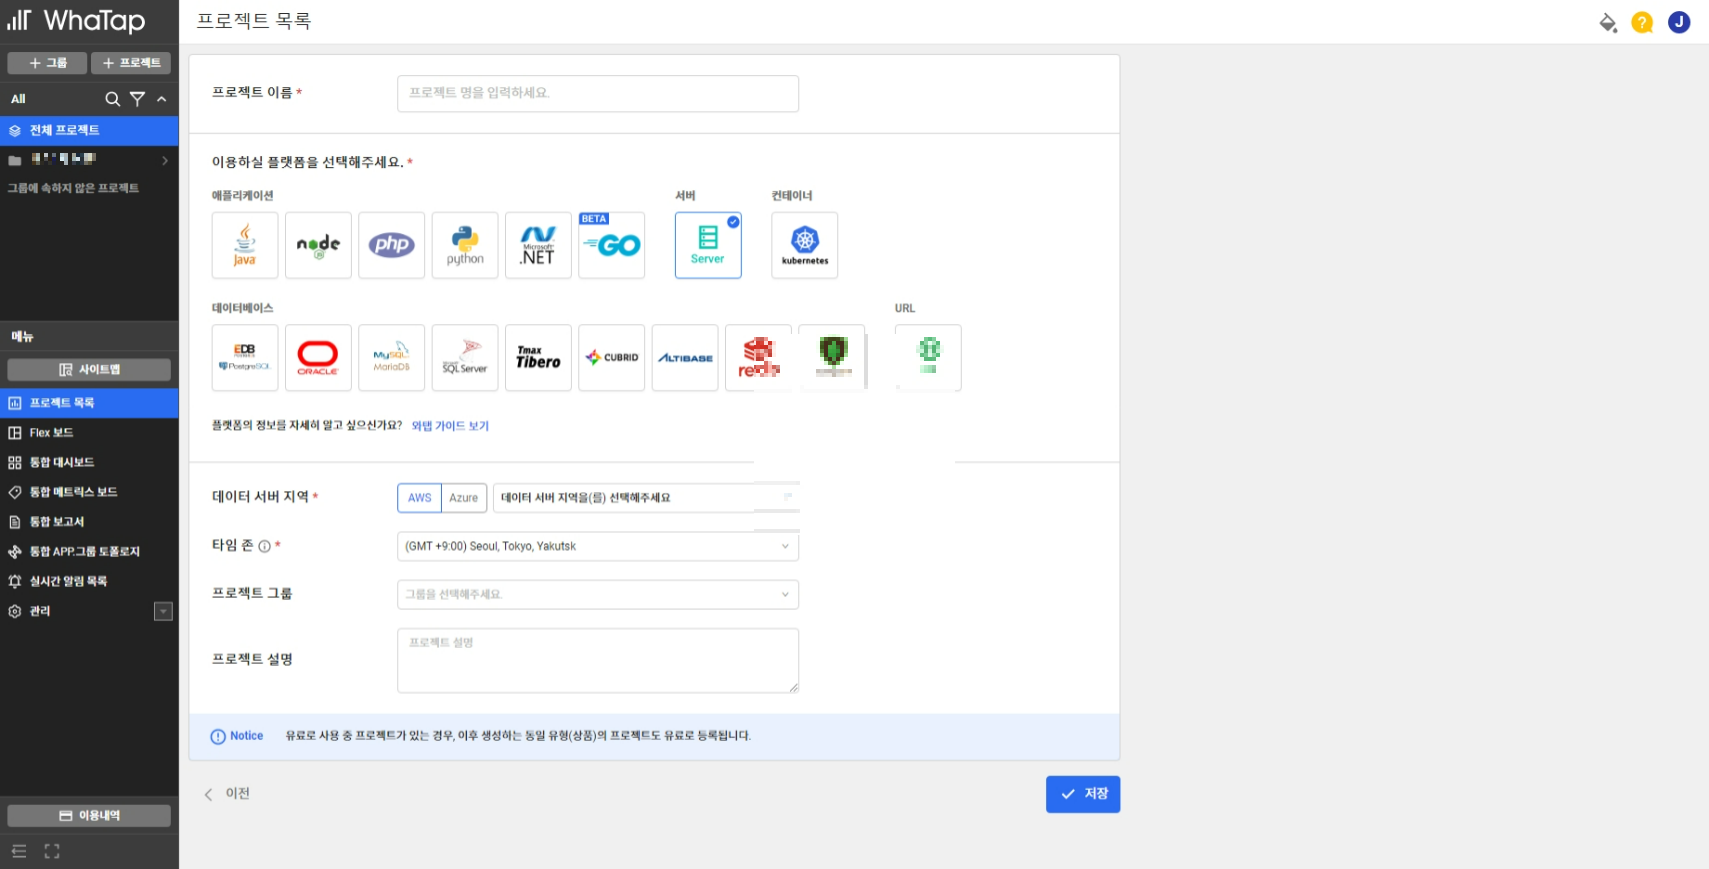
Task: Pick the Oracle database tile
Action: (x=318, y=358)
